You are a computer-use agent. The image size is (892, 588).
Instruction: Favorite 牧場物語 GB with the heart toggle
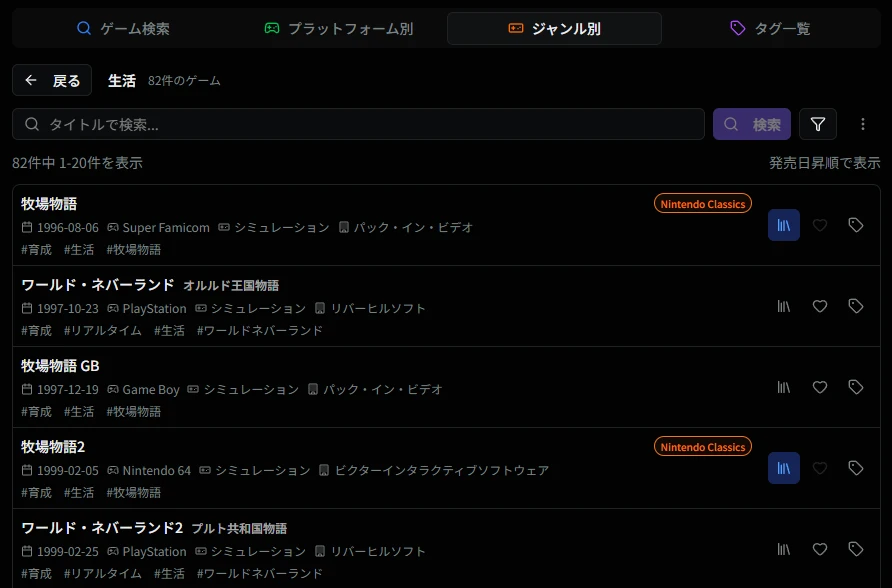click(x=820, y=387)
